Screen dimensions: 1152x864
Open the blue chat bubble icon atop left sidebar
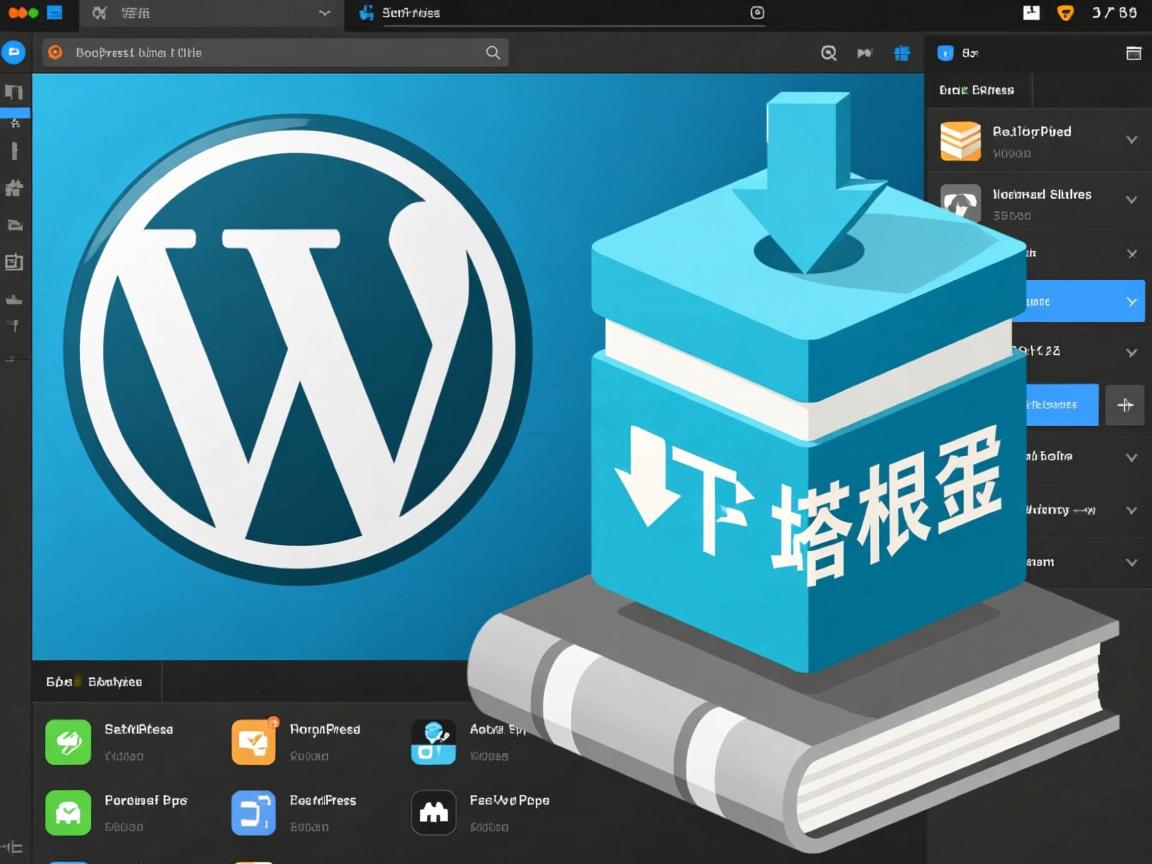click(x=13, y=52)
